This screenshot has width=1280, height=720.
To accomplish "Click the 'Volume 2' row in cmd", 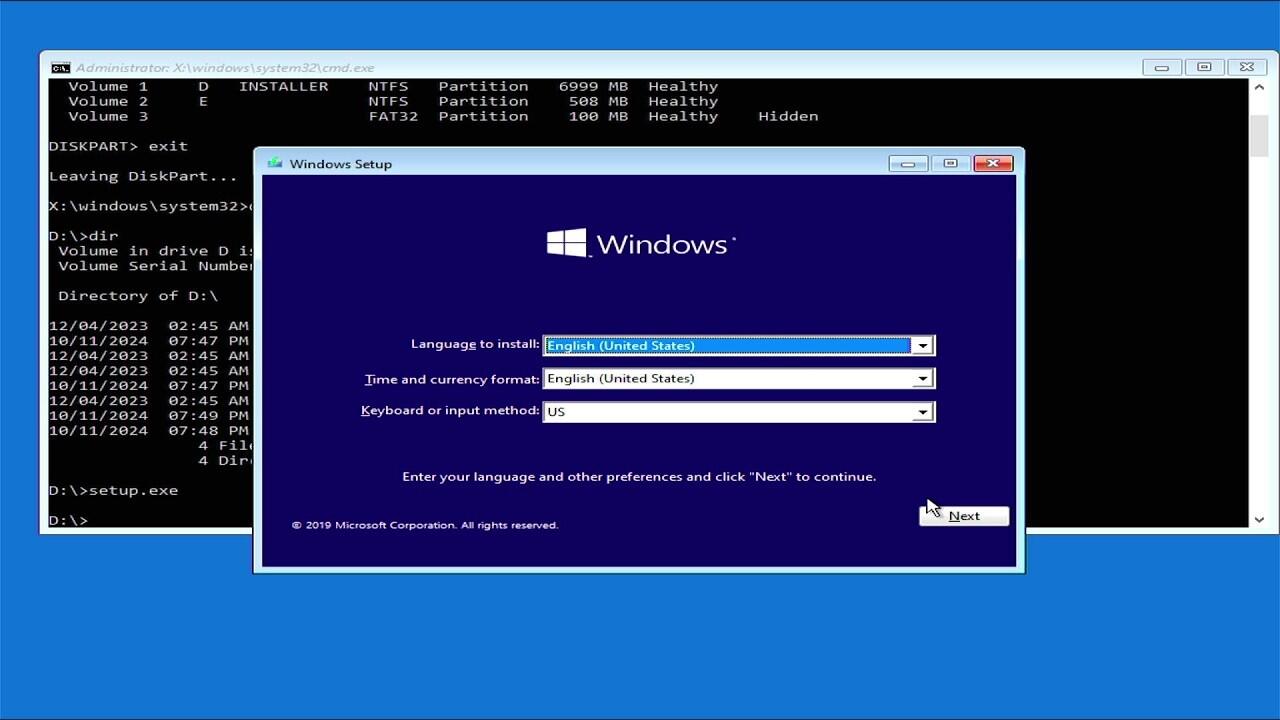I will pos(393,101).
